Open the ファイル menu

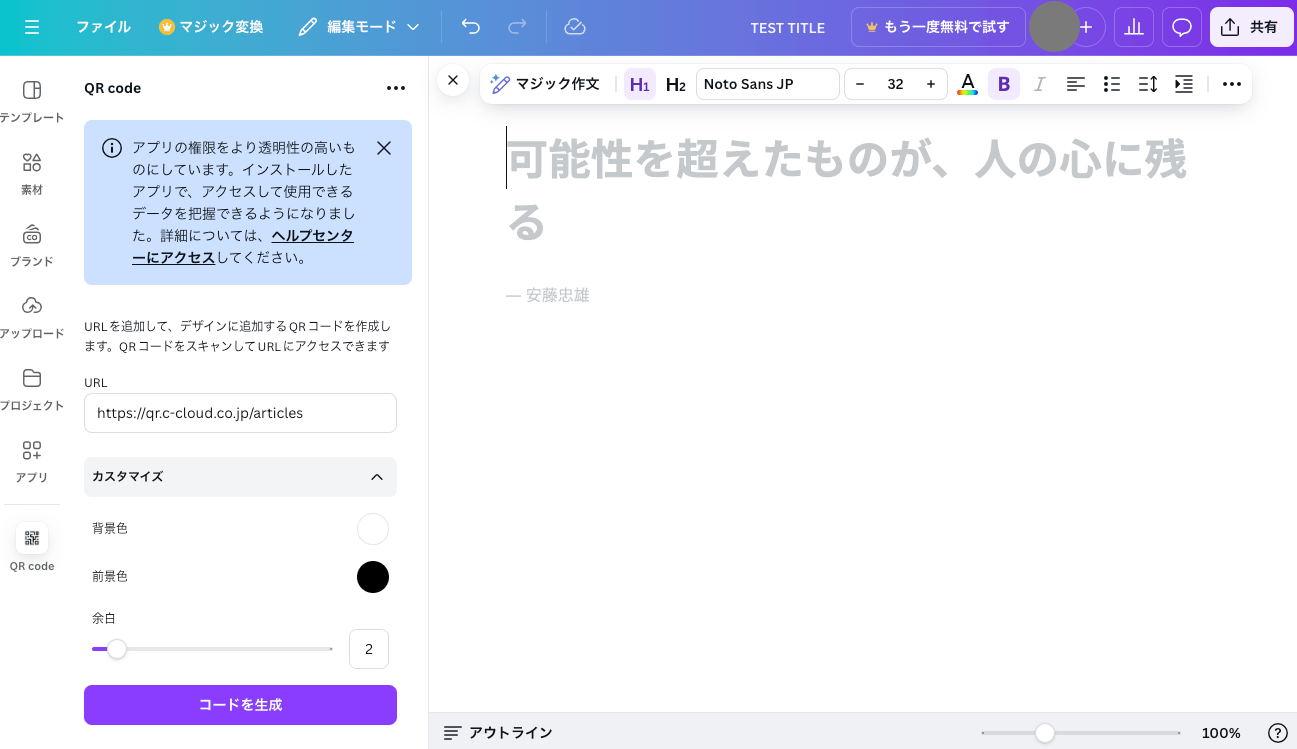103,27
